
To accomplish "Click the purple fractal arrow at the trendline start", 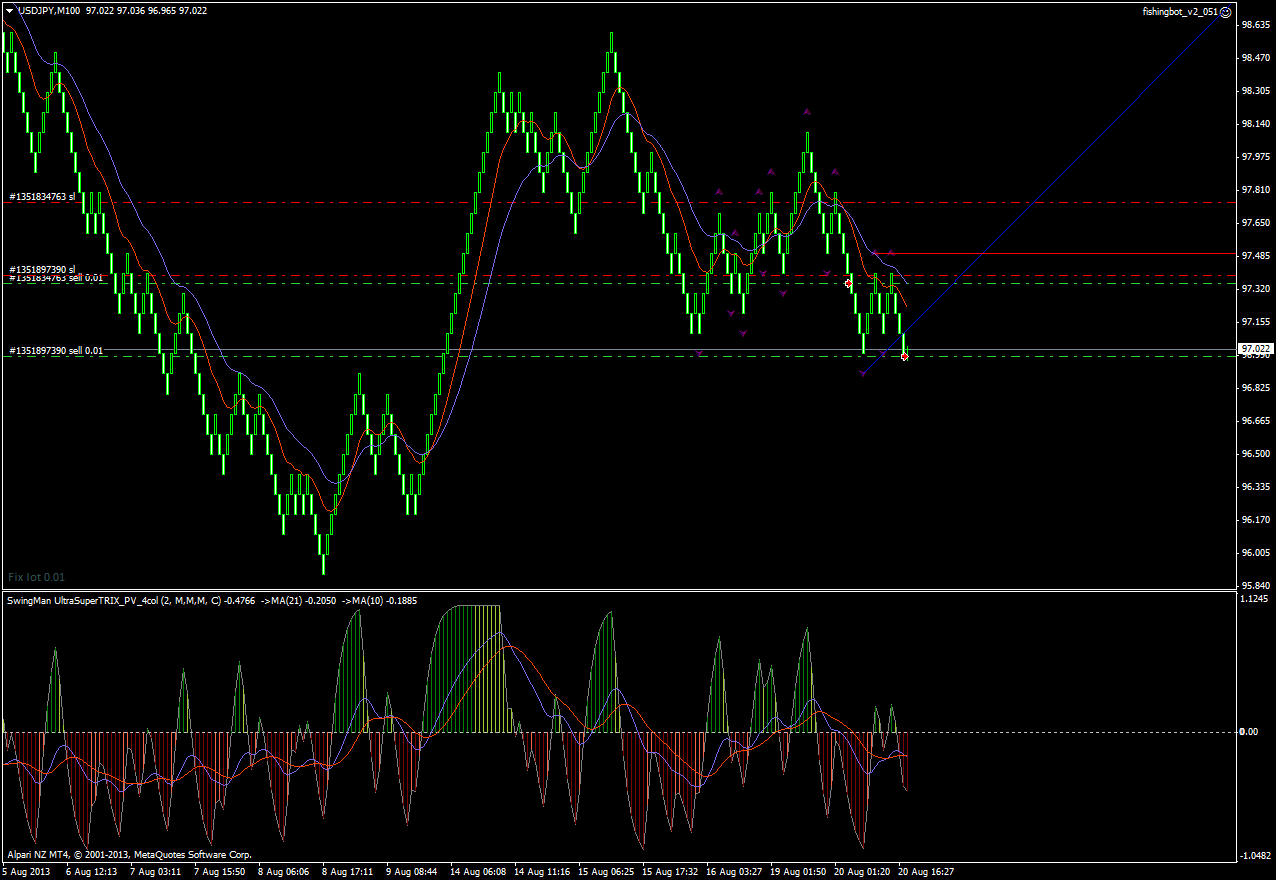I will pyautogui.click(x=863, y=373).
